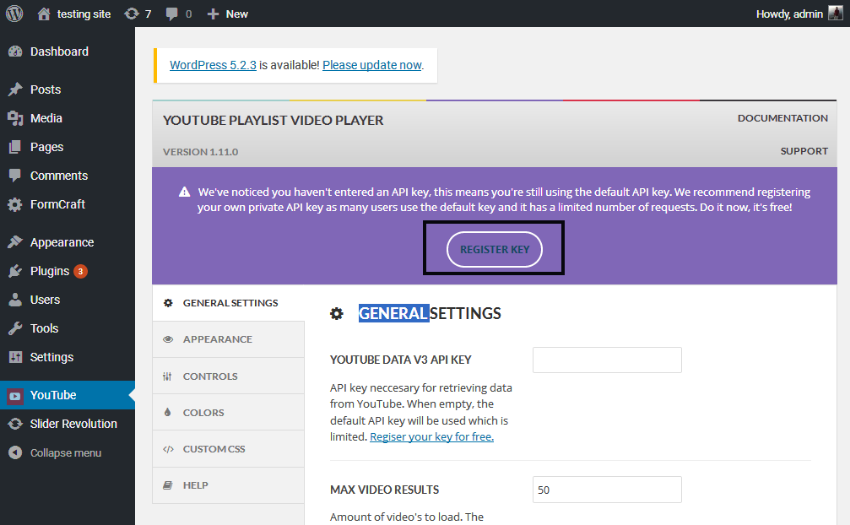850x525 pixels.
Task: Click Regiser your key for free link
Action: (432, 437)
